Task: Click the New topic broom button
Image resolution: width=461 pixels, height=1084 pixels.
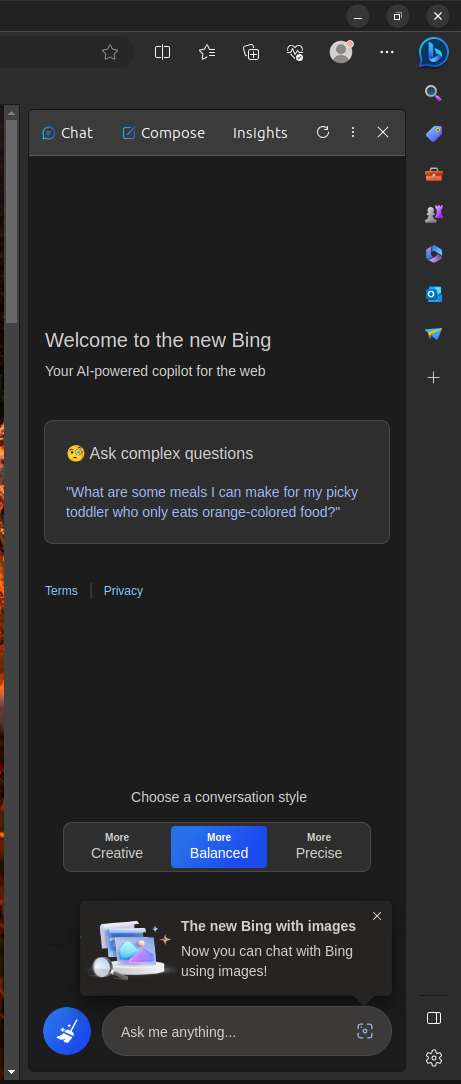Action: tap(67, 1031)
